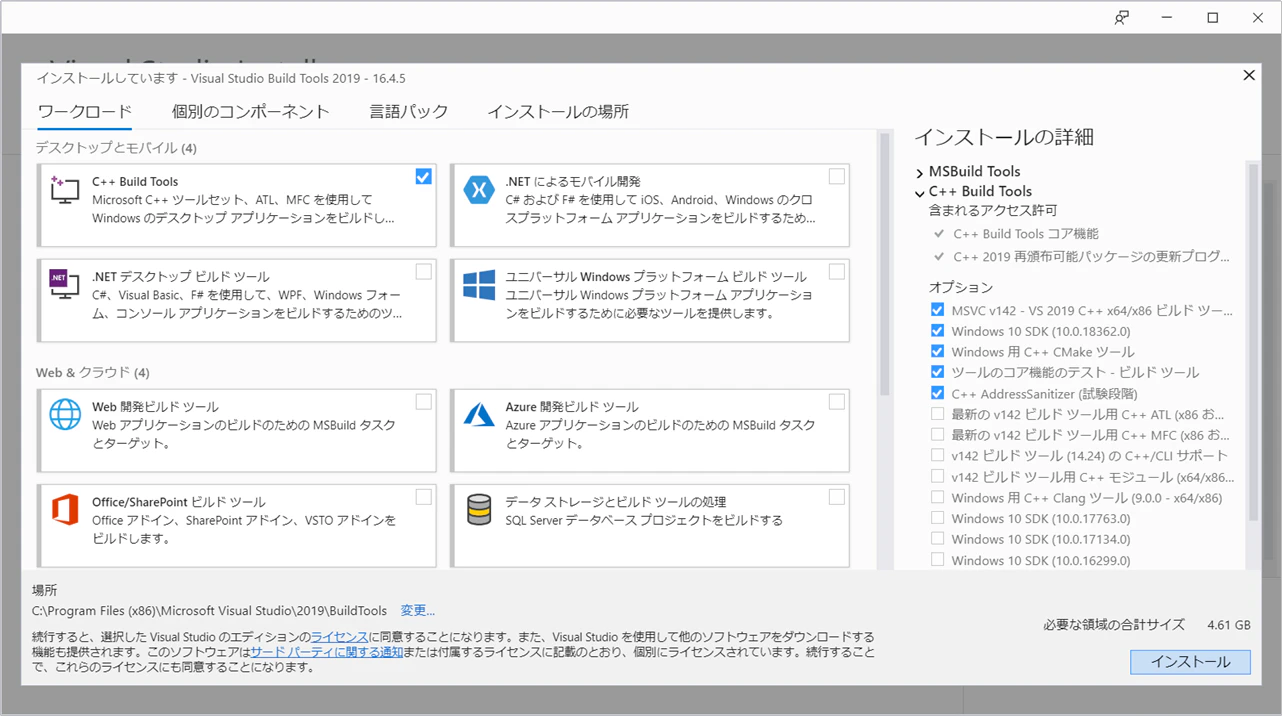The image size is (1282, 716).
Task: Open the 言語パック tab
Action: 409,112
